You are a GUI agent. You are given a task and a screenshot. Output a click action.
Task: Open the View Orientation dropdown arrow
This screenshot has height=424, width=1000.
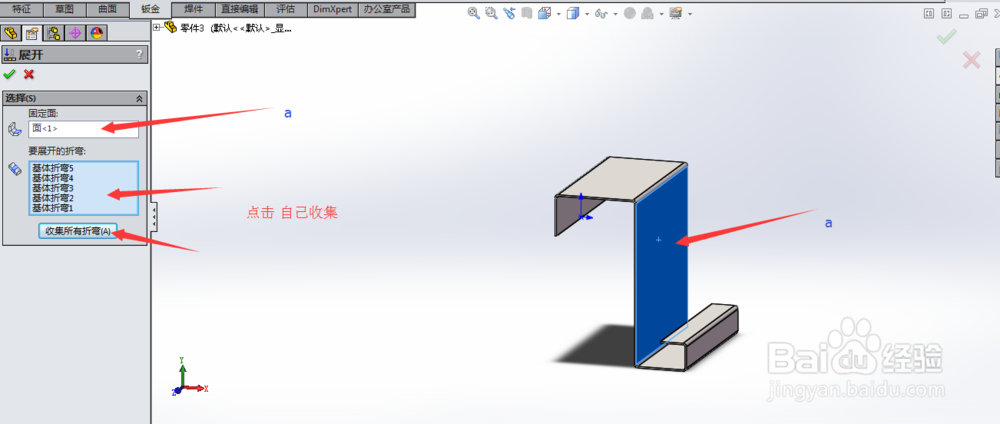tap(559, 14)
